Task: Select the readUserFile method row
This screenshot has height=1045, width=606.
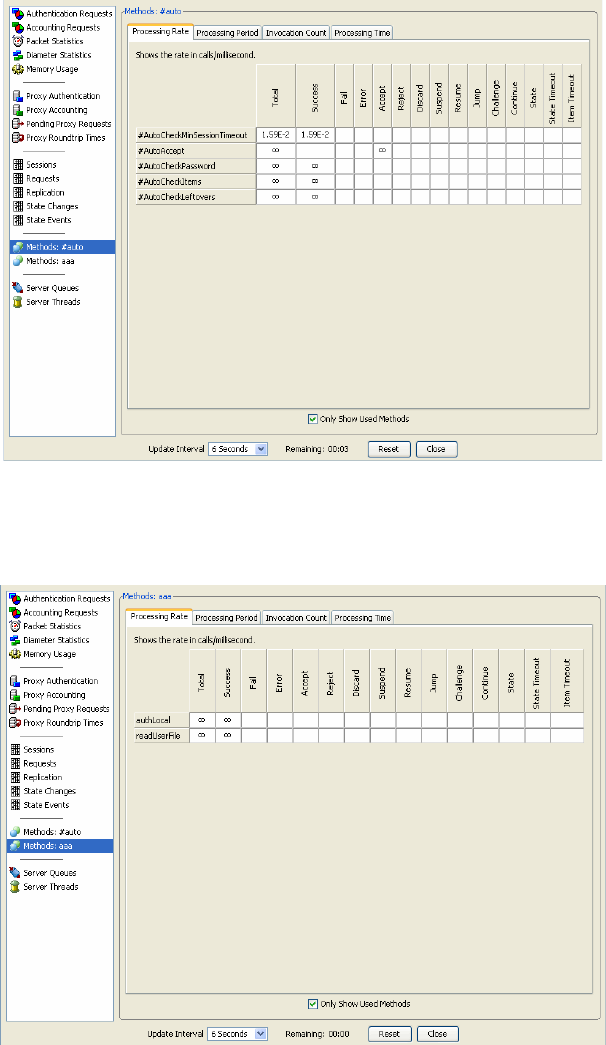Action: pyautogui.click(x=159, y=735)
